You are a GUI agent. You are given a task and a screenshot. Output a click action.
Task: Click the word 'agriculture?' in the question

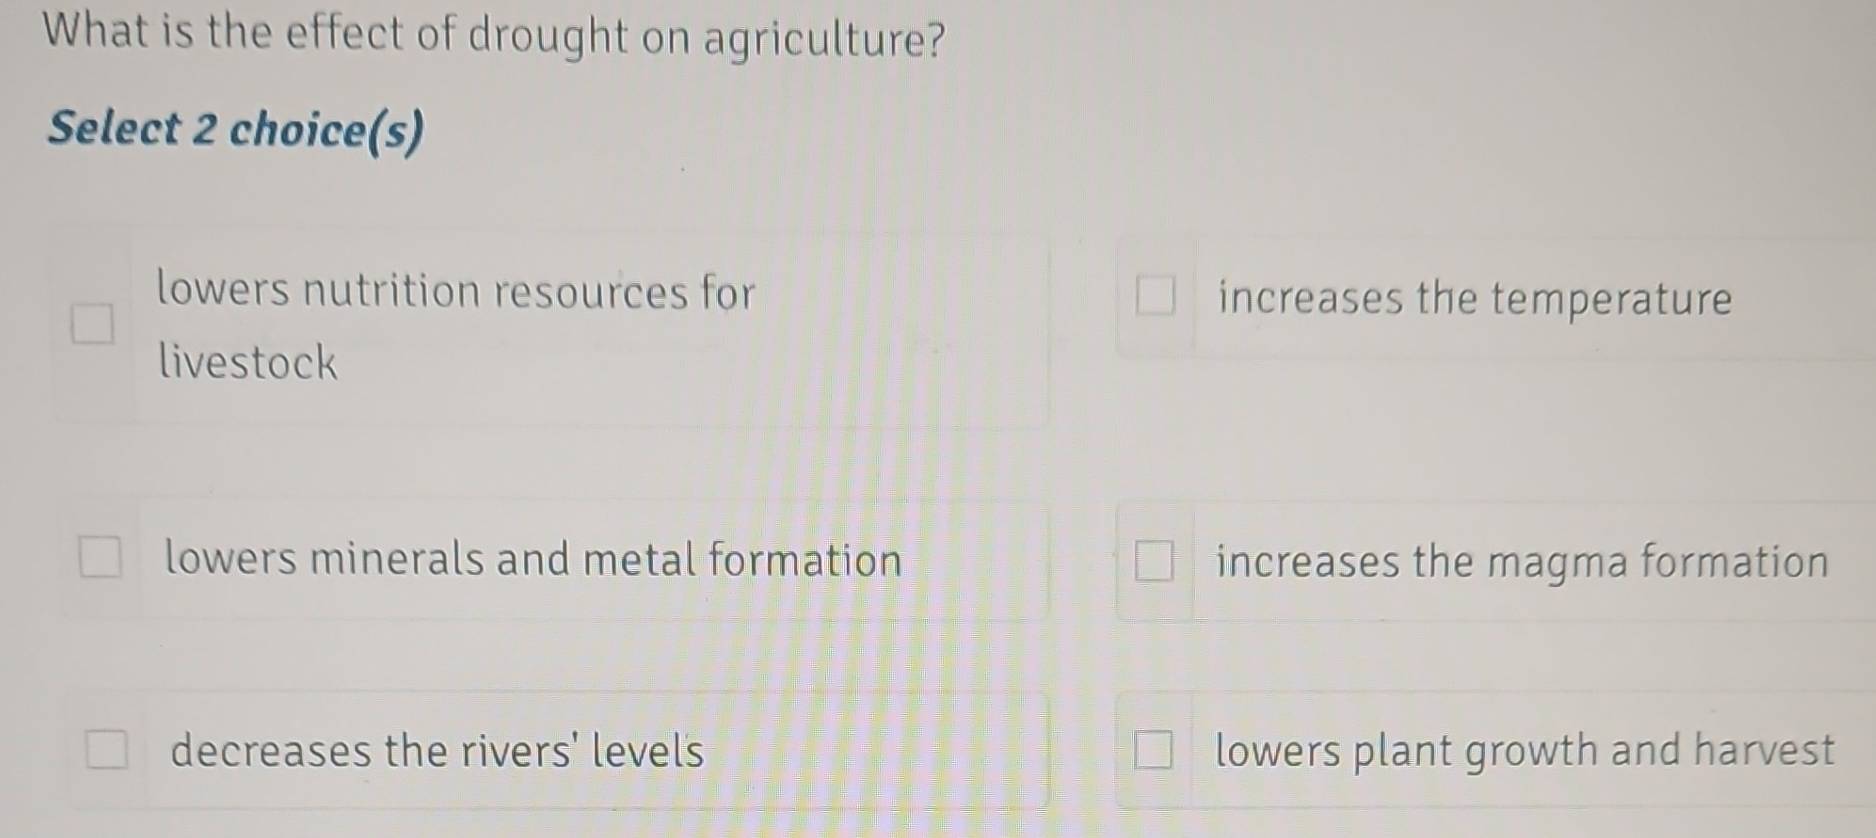[x=823, y=40]
